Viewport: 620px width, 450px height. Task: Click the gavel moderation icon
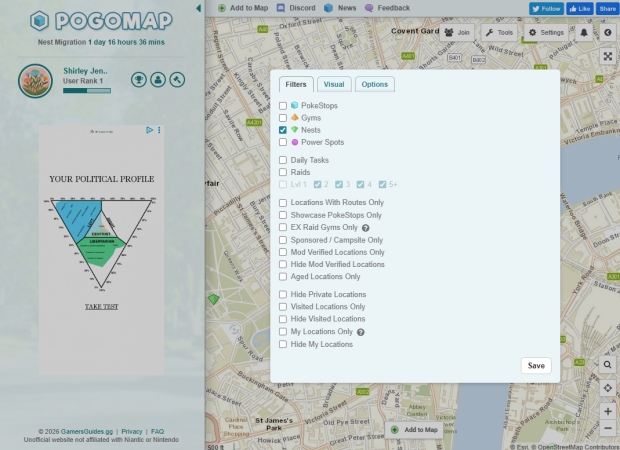tap(177, 80)
